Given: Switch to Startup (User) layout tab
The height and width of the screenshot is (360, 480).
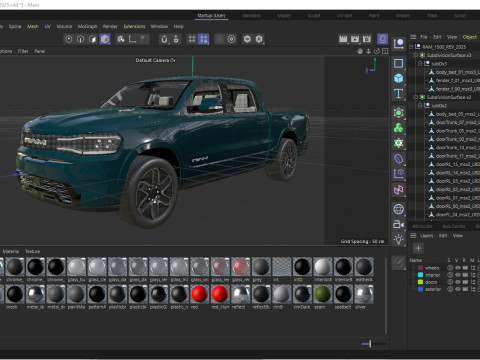Looking at the screenshot, I should point(211,15).
